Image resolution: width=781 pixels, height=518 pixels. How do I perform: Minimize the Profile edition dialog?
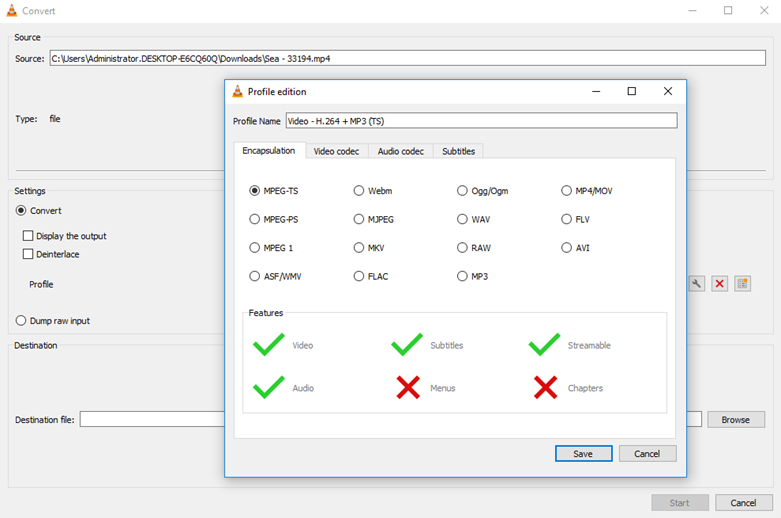pyautogui.click(x=596, y=91)
